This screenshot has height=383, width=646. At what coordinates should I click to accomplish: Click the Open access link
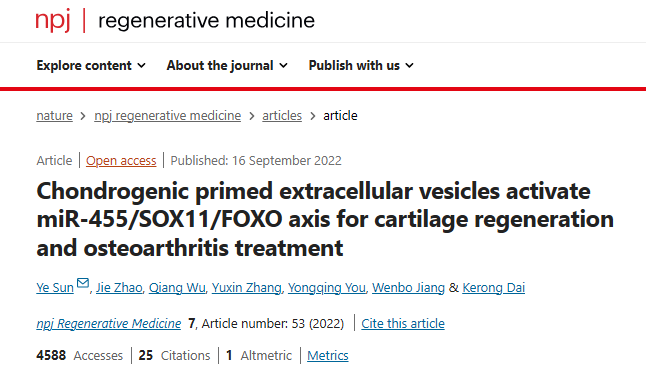pyautogui.click(x=121, y=161)
